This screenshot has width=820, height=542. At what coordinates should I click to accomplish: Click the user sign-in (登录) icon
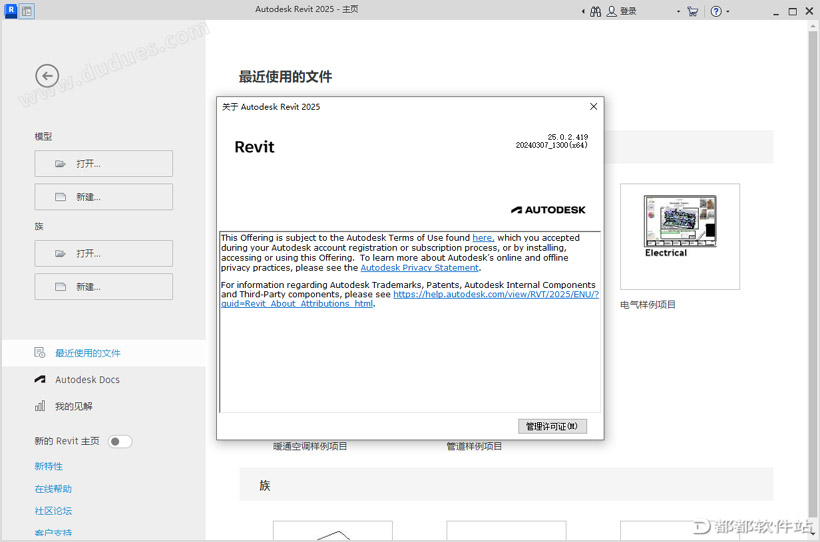click(611, 12)
